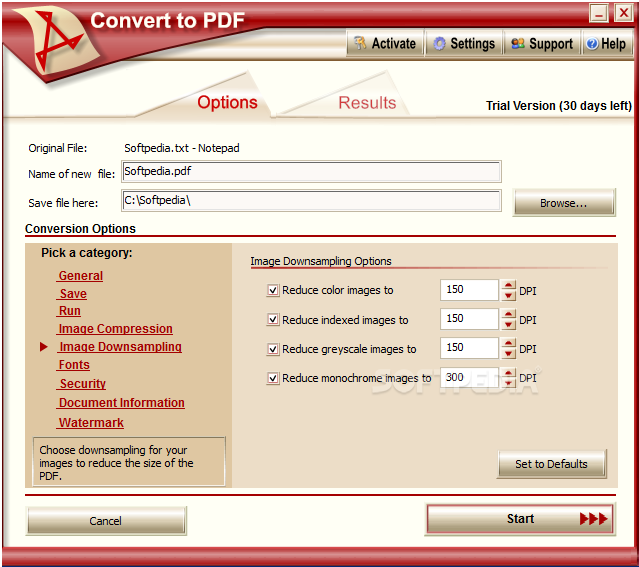639x567 pixels.
Task: Open the Image Compression category
Action: 115,329
